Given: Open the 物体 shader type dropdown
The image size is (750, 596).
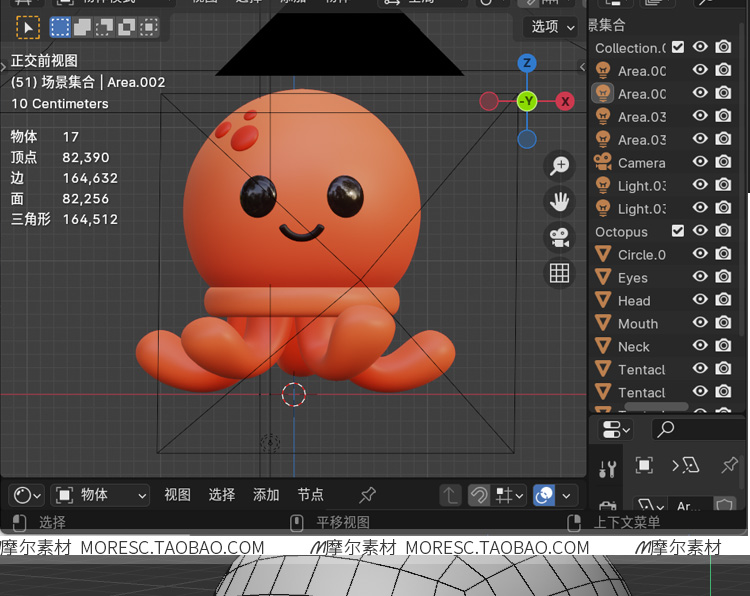Looking at the screenshot, I should click(100, 495).
